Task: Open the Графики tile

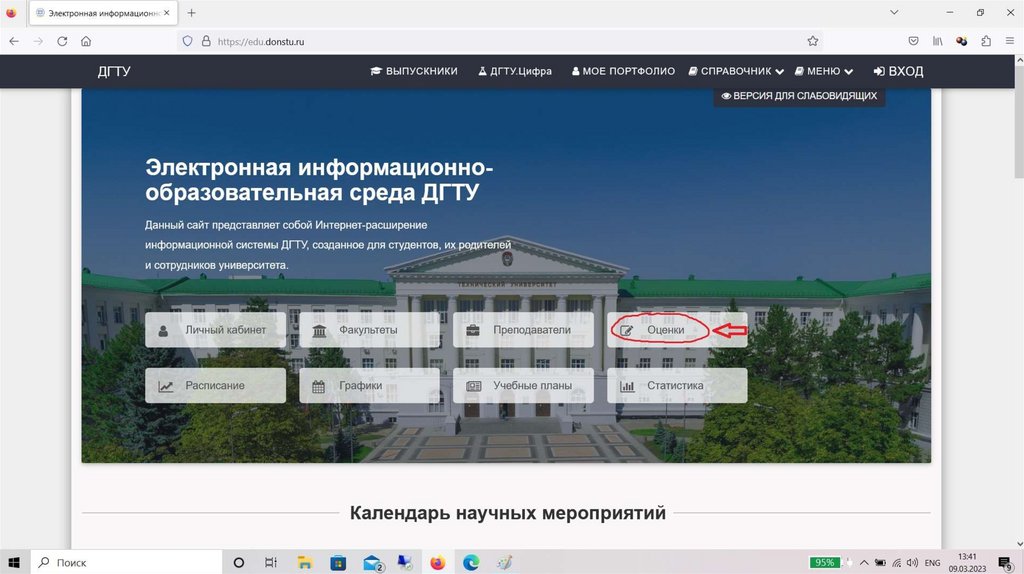Action: [x=370, y=385]
